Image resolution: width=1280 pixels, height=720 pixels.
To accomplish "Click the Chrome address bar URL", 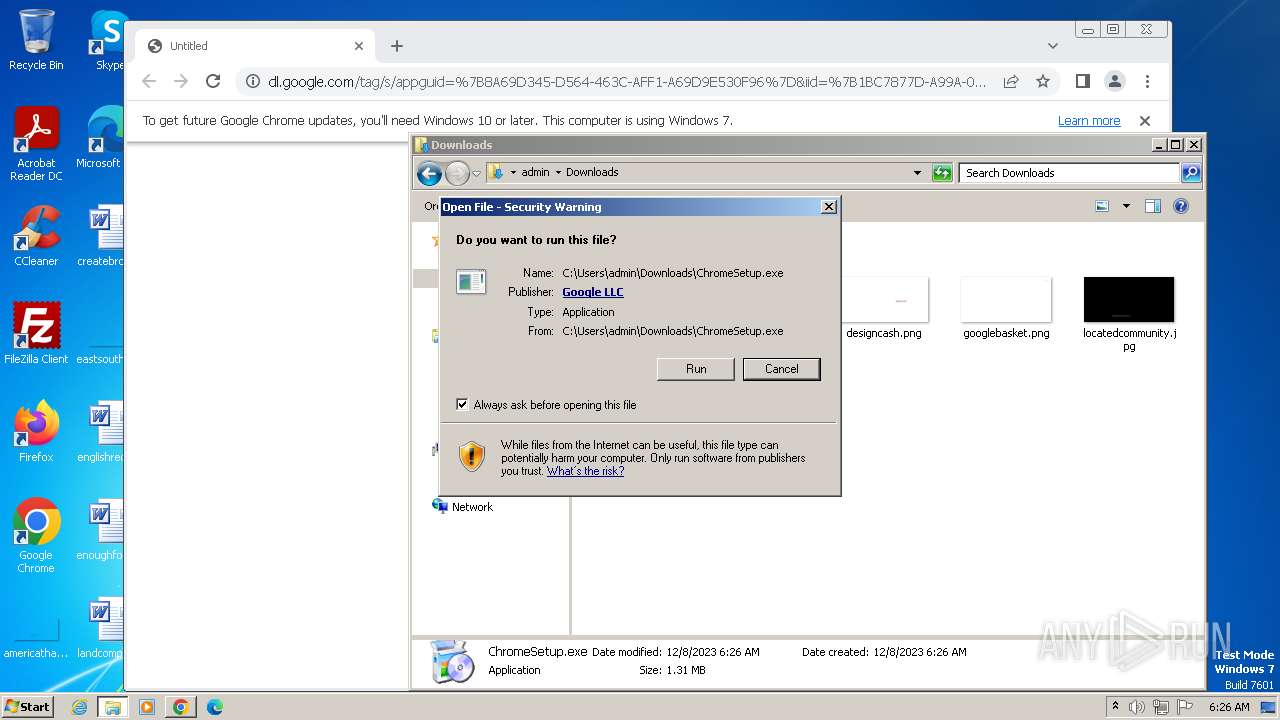I will [627, 81].
